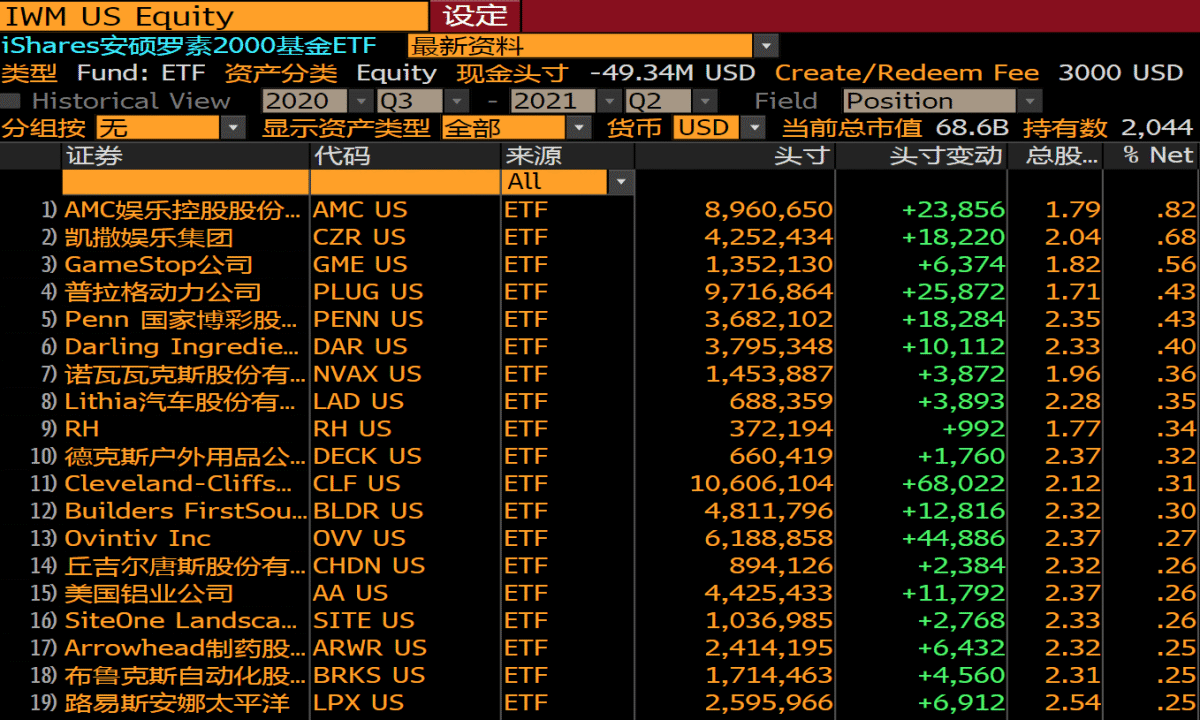
Task: Sort by the % Net column header
Action: tap(1151, 155)
